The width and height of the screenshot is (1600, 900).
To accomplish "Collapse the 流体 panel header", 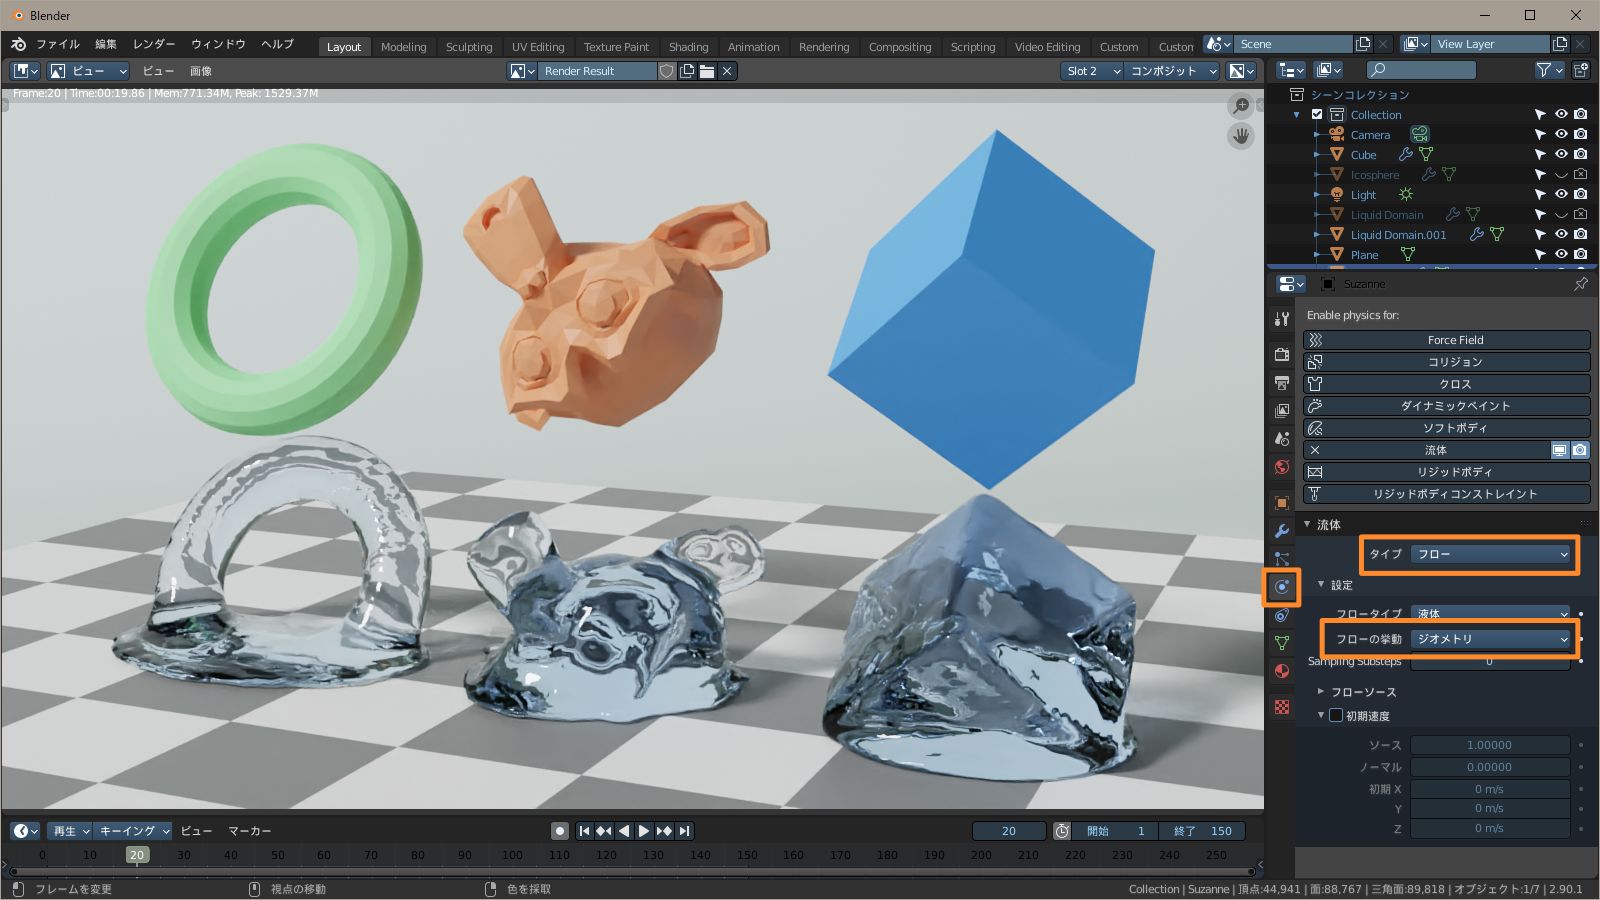I will point(1307,524).
